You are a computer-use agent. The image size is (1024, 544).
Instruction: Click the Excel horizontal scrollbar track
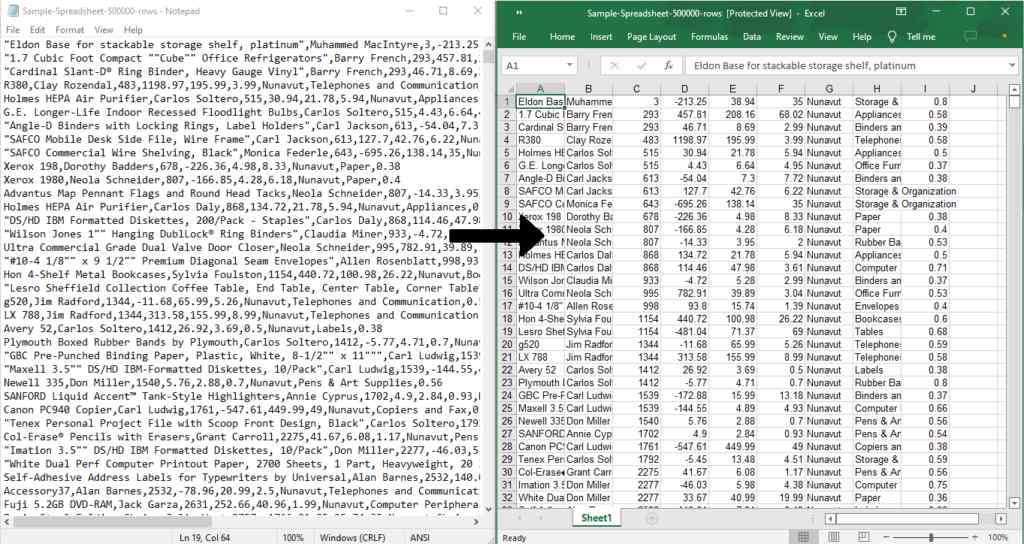916,519
